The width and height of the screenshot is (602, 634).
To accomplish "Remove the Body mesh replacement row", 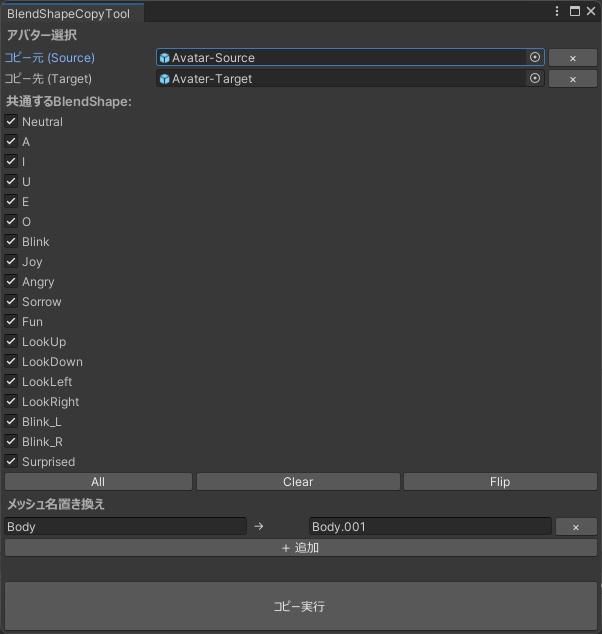I will [576, 527].
